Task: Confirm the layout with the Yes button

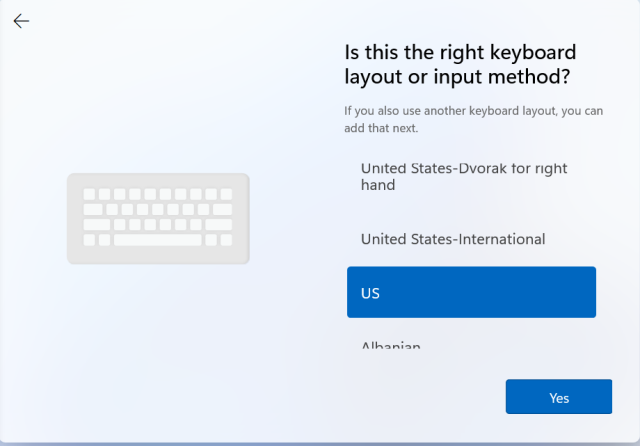Action: (558, 397)
